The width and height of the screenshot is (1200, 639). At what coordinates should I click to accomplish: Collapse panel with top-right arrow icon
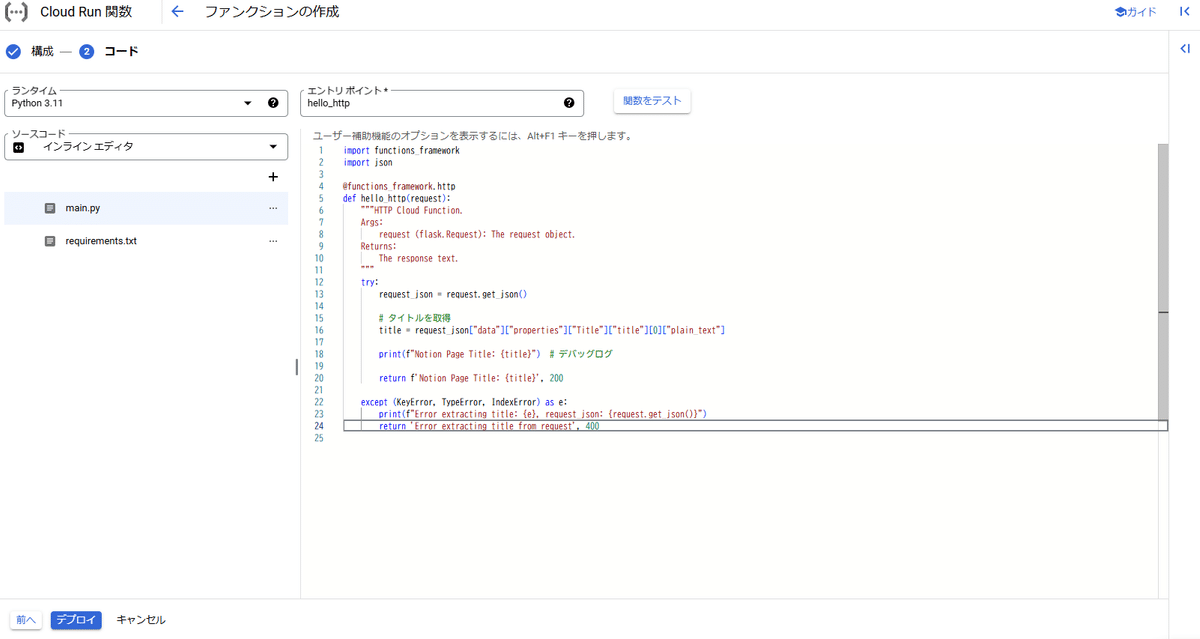1184,12
